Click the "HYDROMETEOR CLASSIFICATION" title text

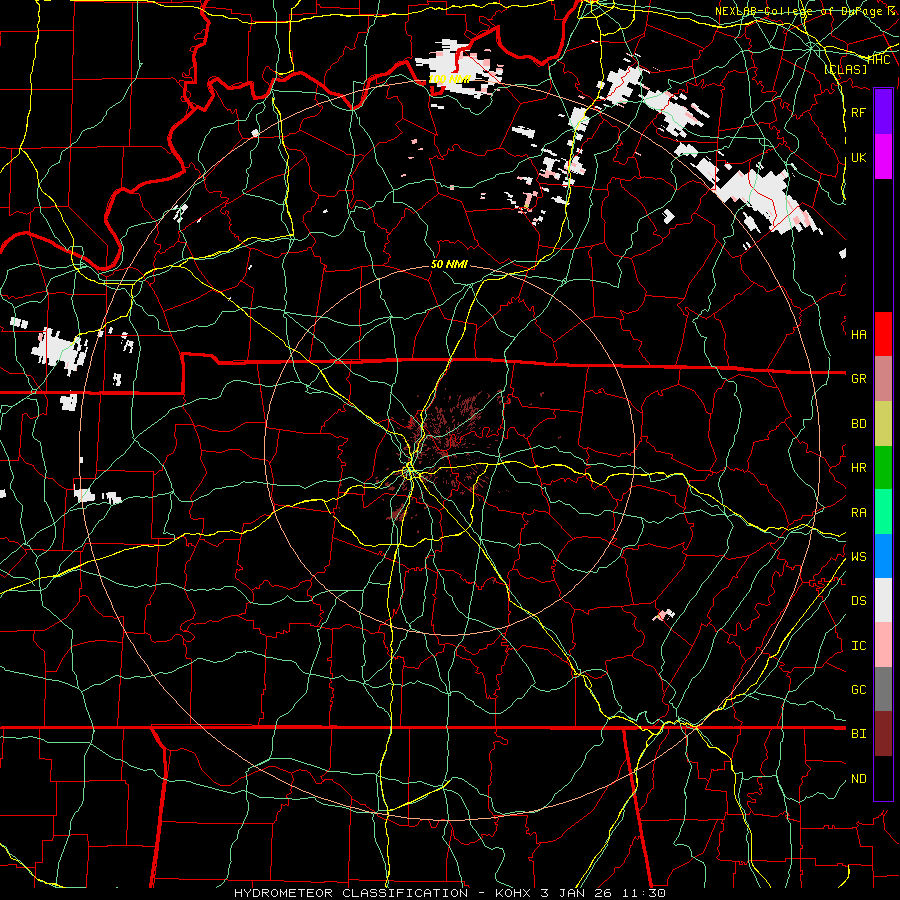click(351, 893)
